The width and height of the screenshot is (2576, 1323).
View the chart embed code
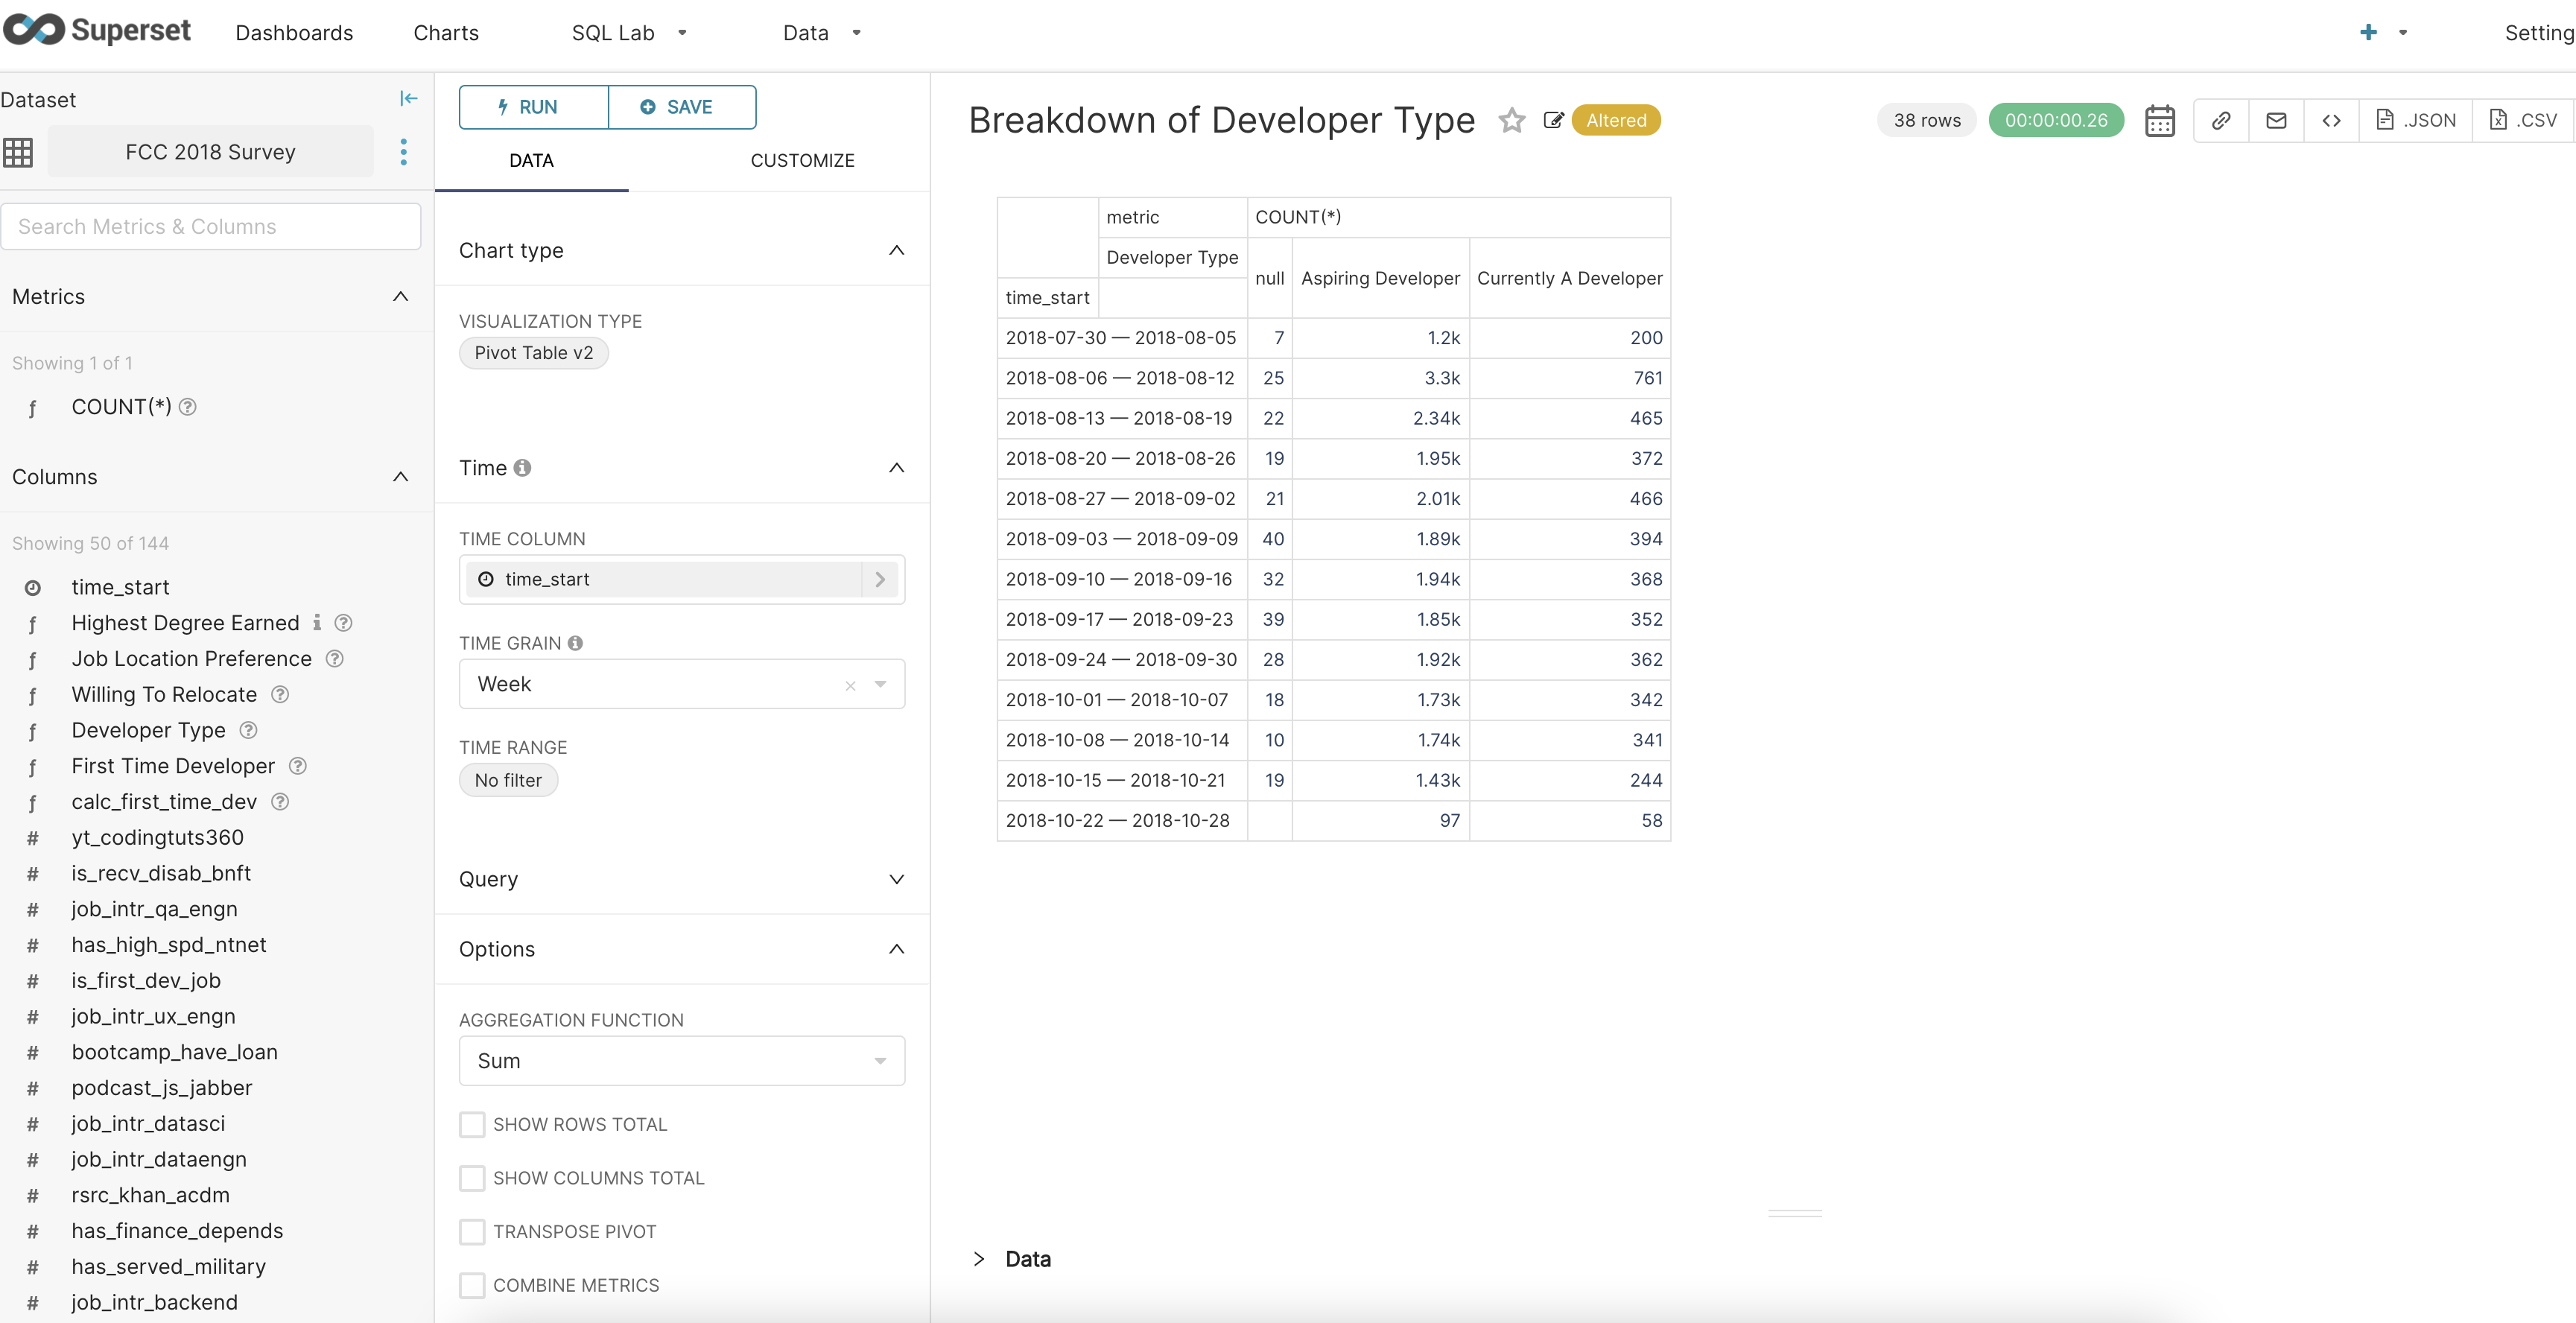point(2332,120)
